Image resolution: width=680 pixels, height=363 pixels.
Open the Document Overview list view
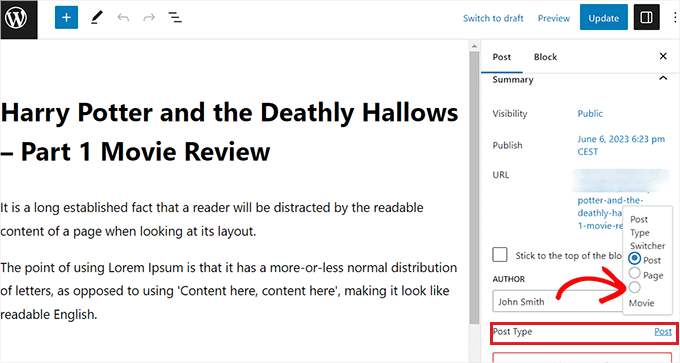pyautogui.click(x=175, y=18)
